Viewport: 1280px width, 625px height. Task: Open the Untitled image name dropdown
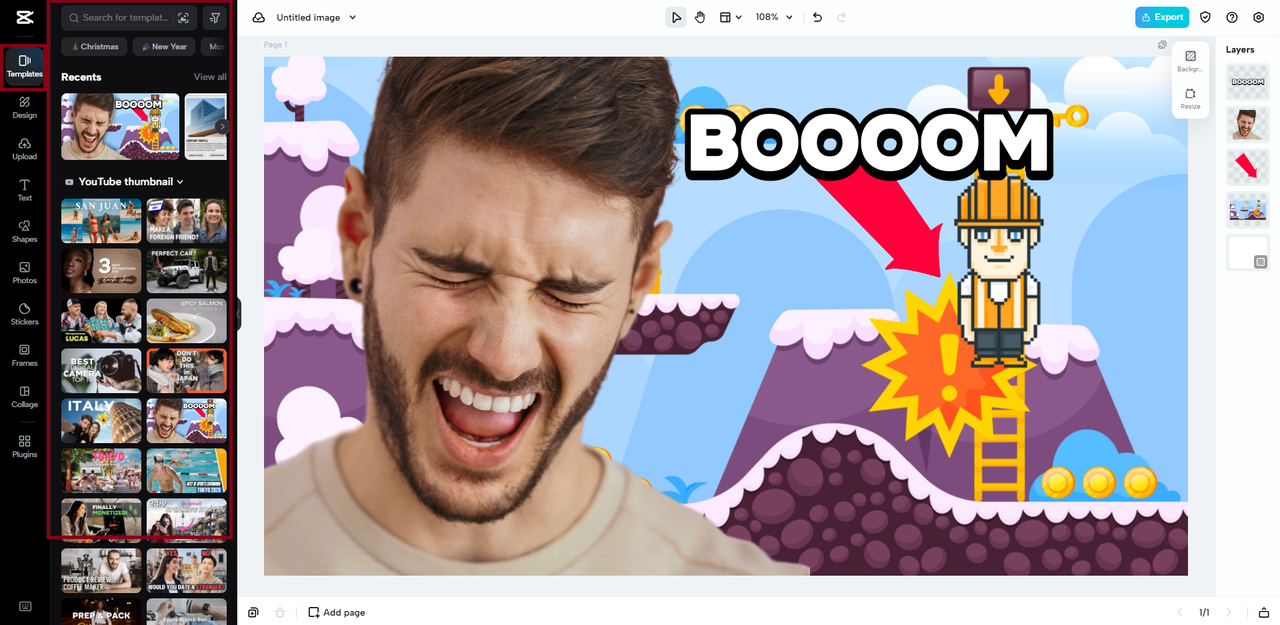click(316, 18)
